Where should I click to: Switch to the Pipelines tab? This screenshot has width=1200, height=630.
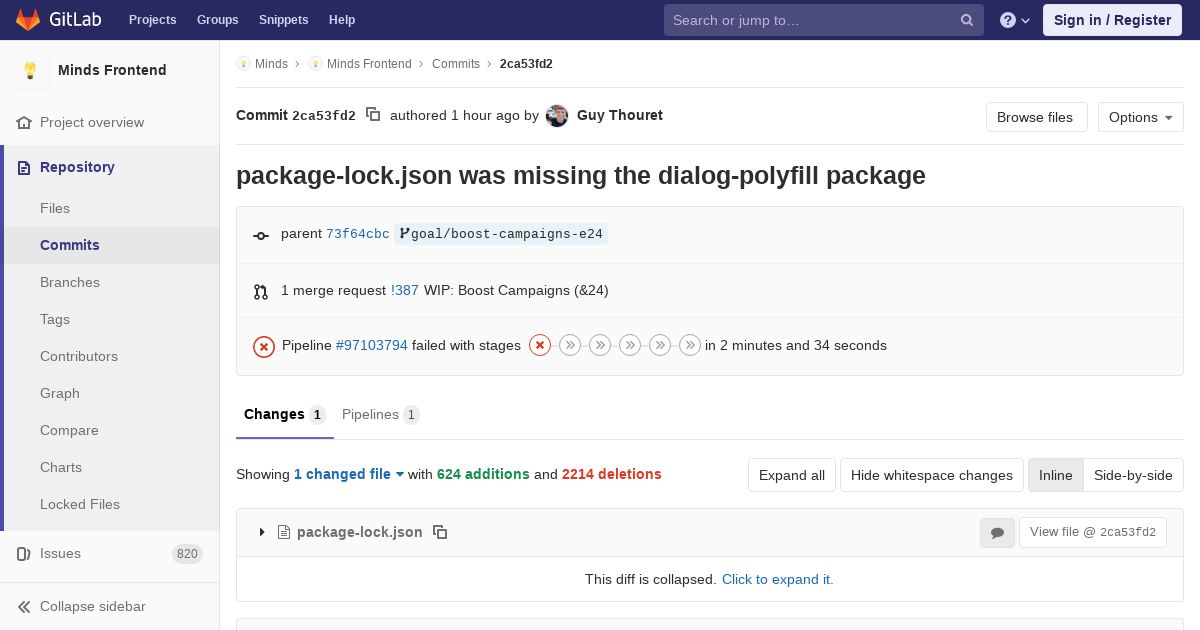[380, 414]
